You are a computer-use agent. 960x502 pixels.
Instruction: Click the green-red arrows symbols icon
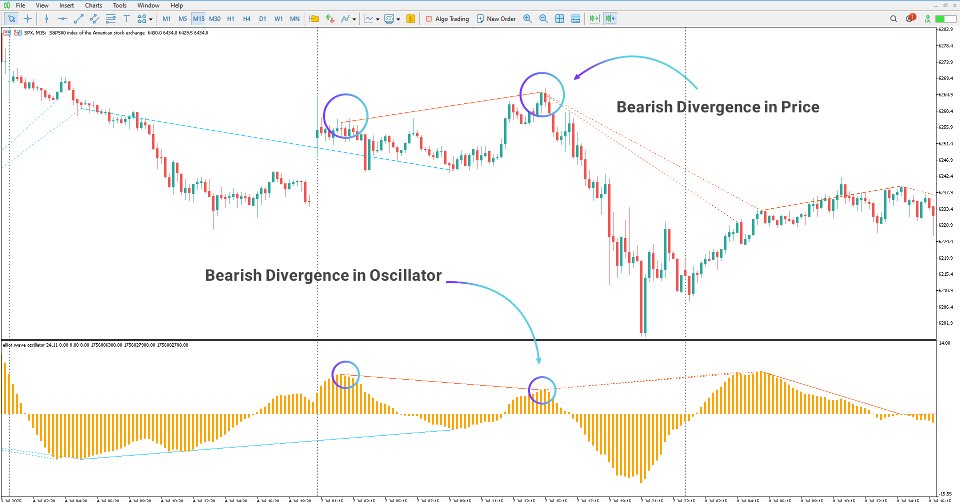(x=331, y=19)
